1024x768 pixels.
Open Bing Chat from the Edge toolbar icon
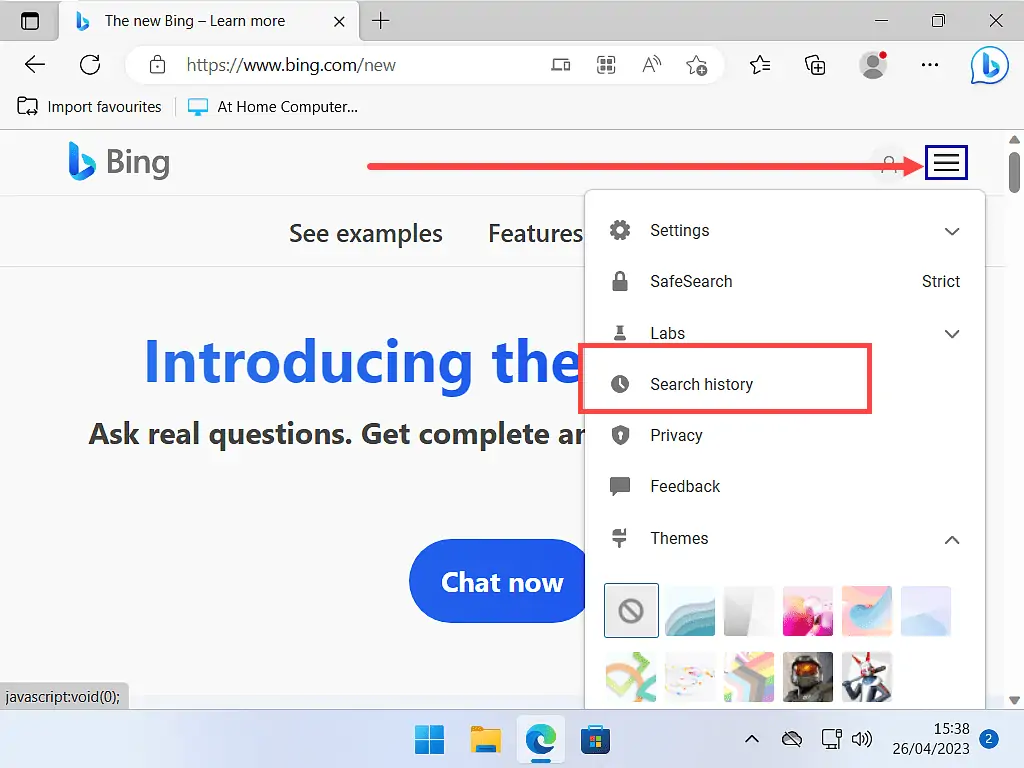[989, 65]
